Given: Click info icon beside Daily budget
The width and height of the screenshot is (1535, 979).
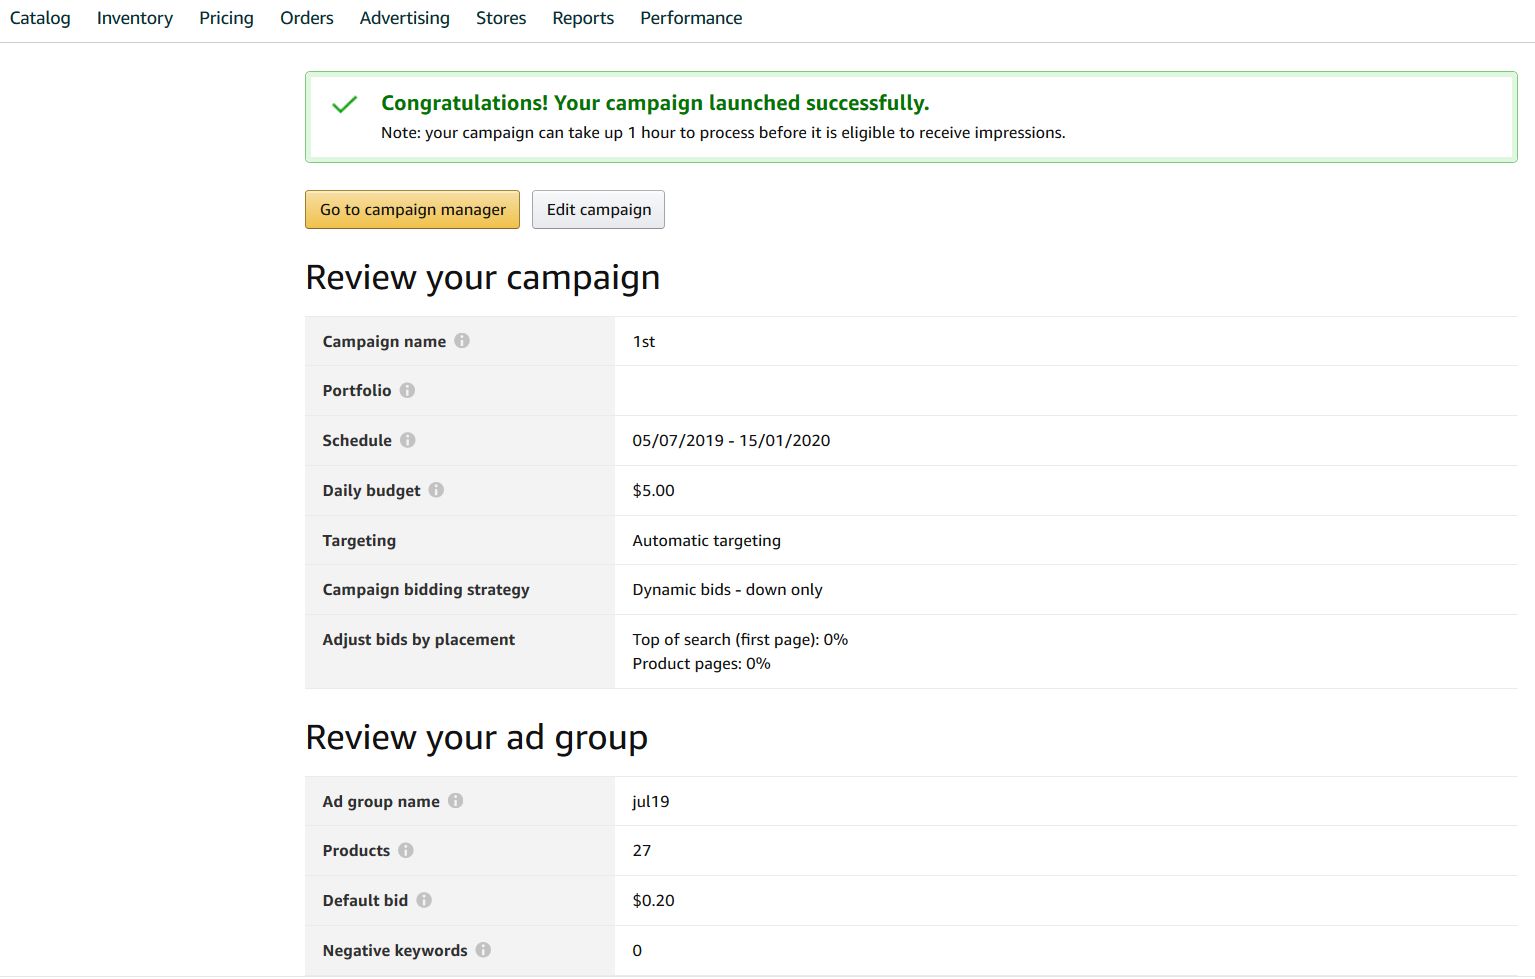Looking at the screenshot, I should (436, 490).
